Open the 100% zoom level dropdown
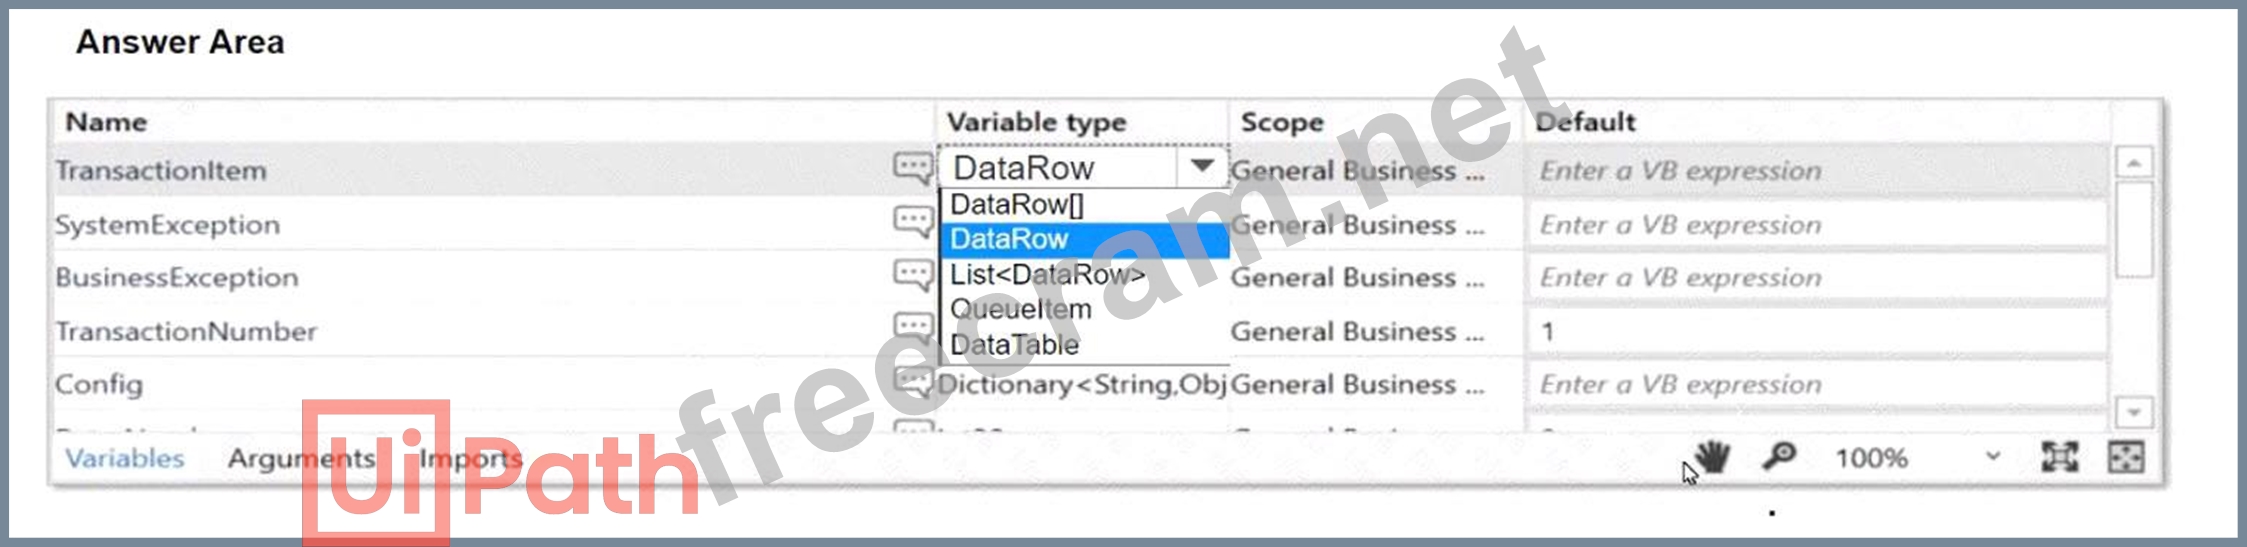Viewport: 2247px width, 547px height. coord(1992,458)
